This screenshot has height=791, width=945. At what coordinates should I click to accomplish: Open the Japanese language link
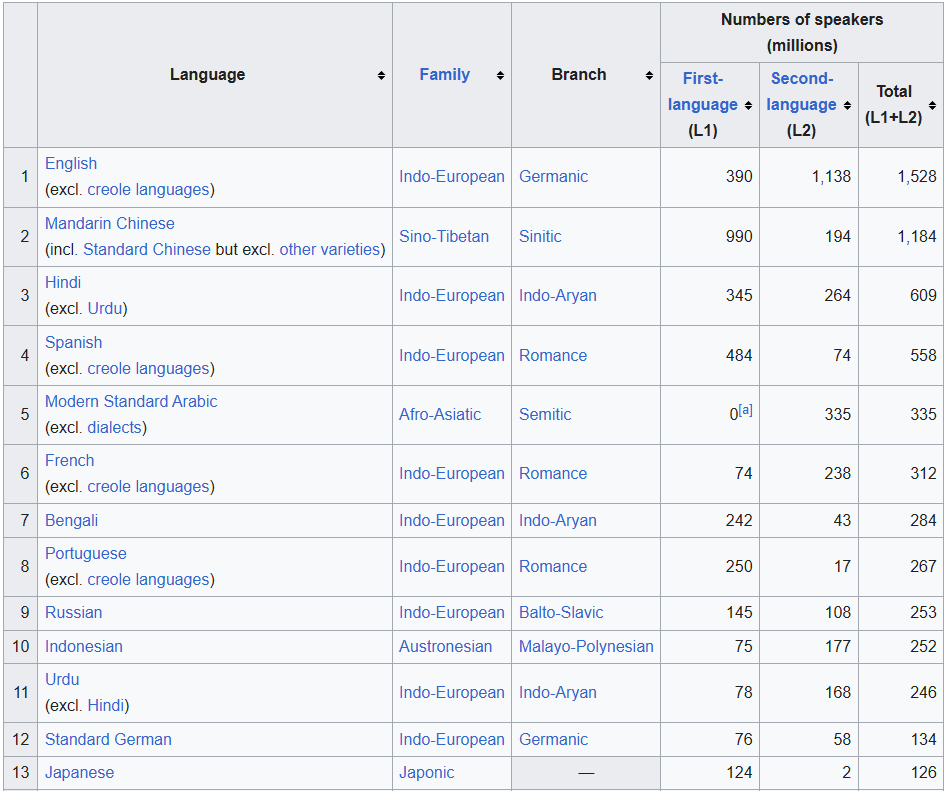point(80,772)
